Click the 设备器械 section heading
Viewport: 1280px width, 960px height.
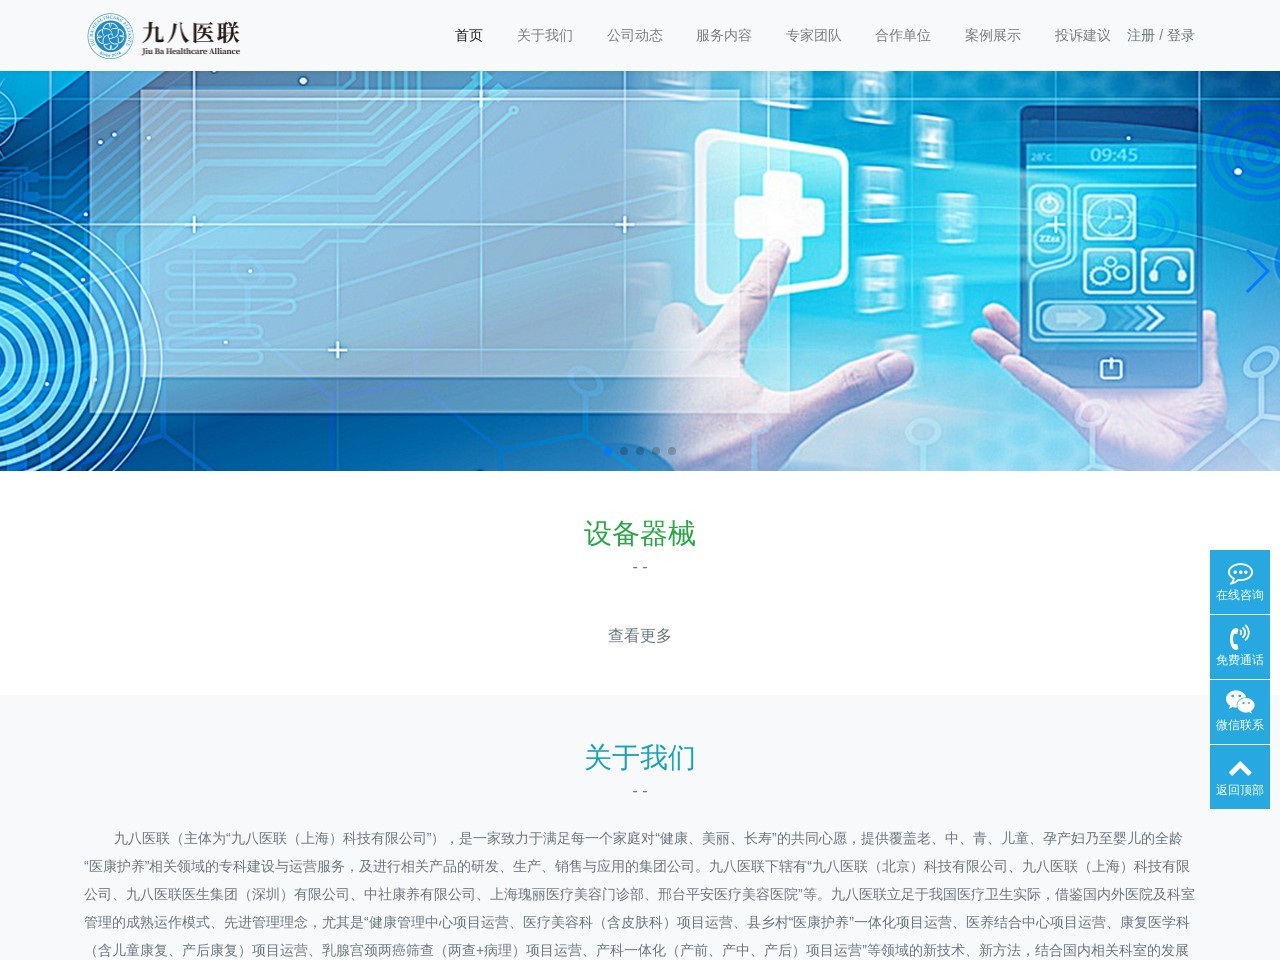(640, 534)
